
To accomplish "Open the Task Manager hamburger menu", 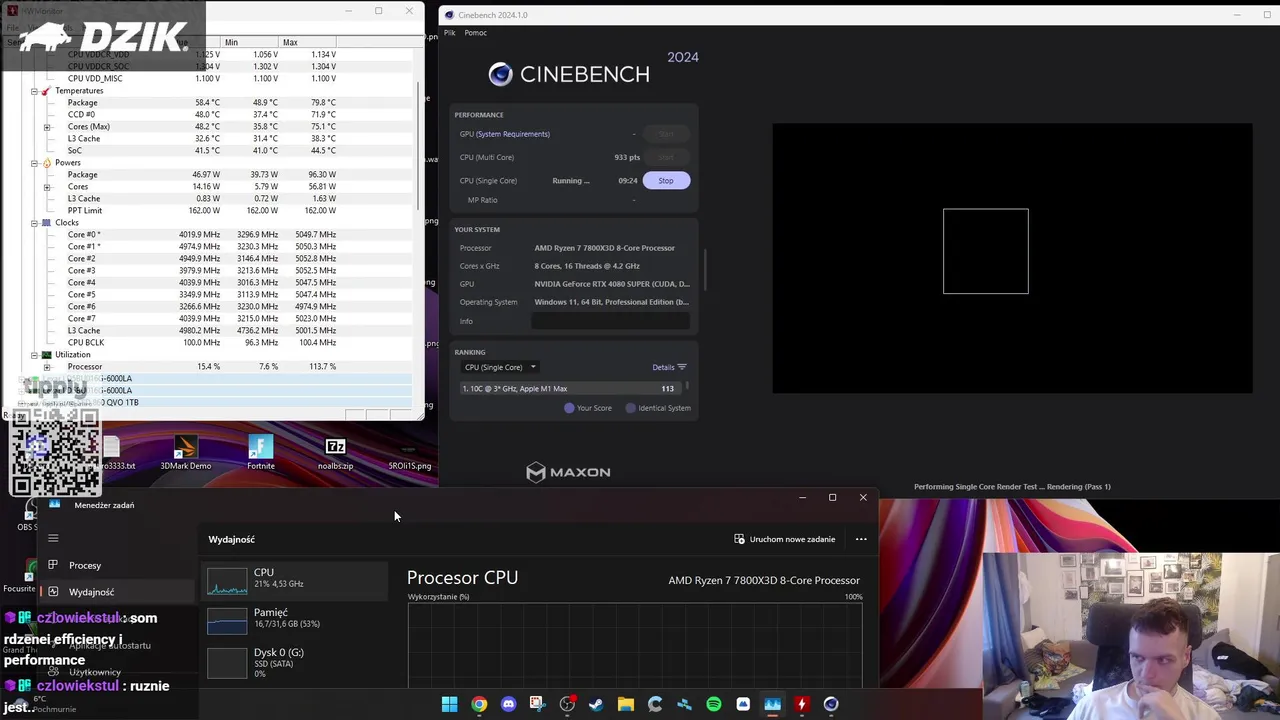I will click(53, 539).
